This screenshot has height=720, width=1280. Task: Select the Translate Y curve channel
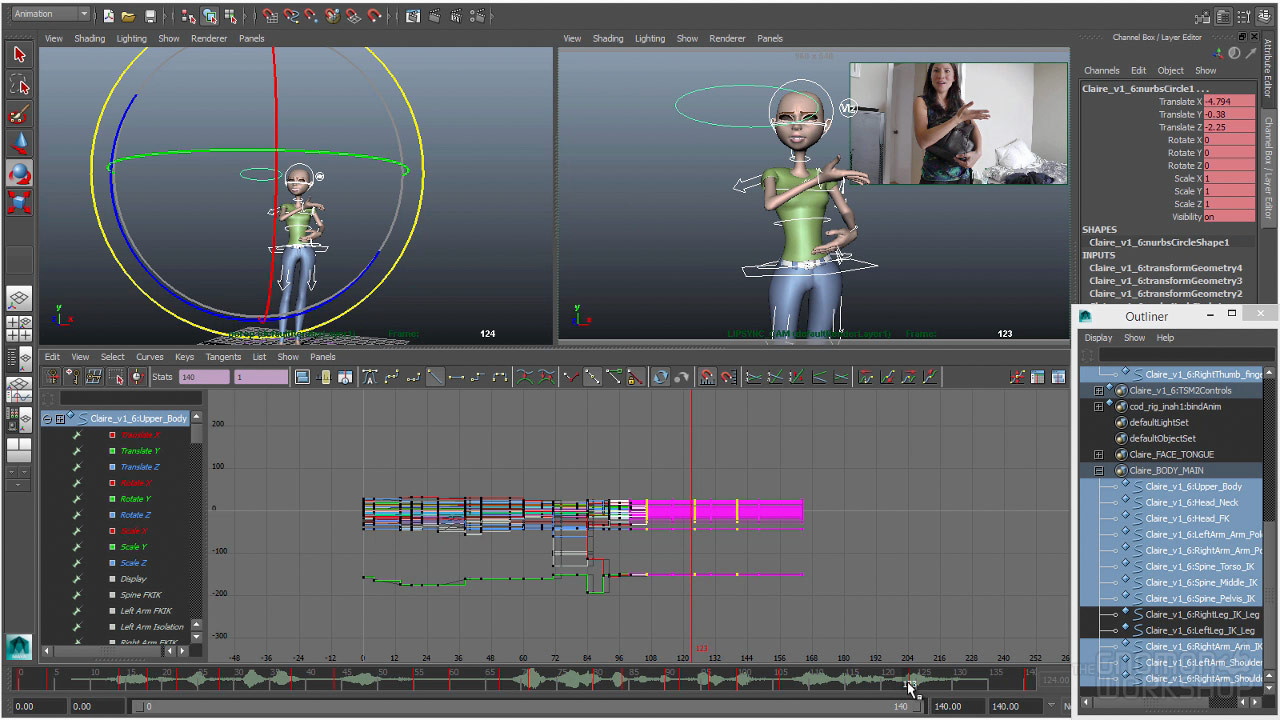click(139, 451)
